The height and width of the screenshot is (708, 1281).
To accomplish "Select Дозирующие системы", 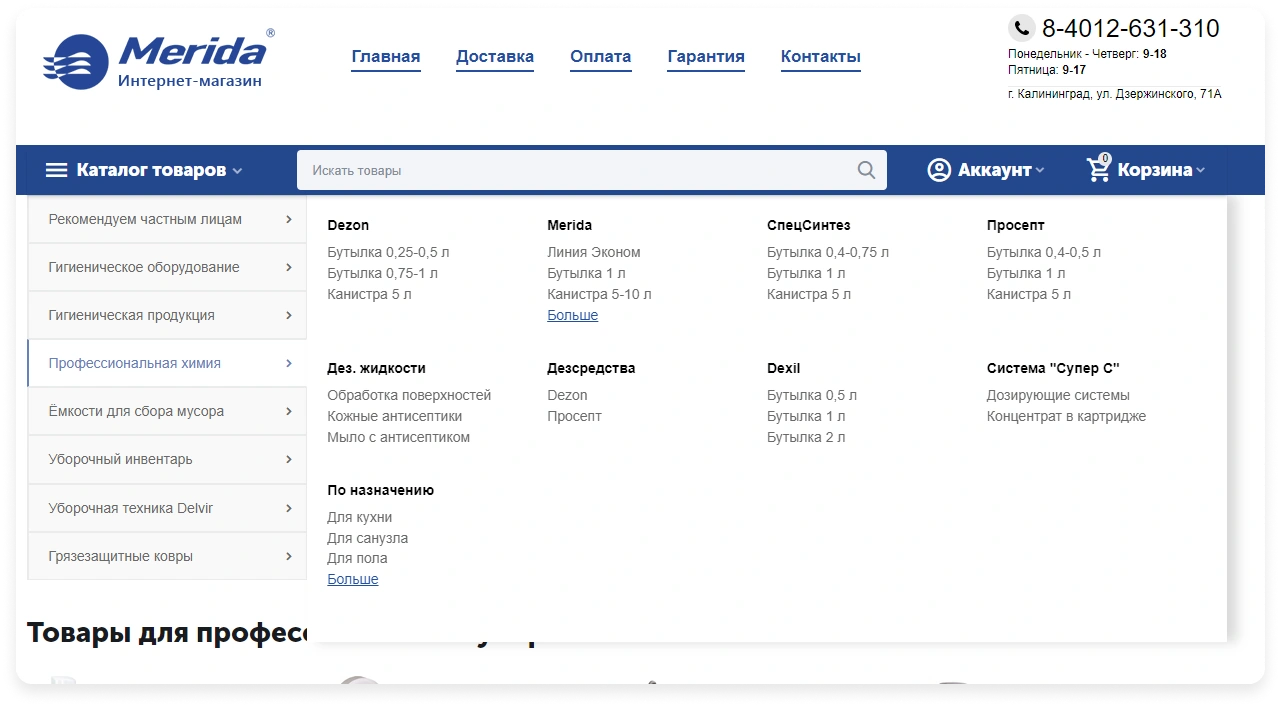I will [x=1059, y=395].
